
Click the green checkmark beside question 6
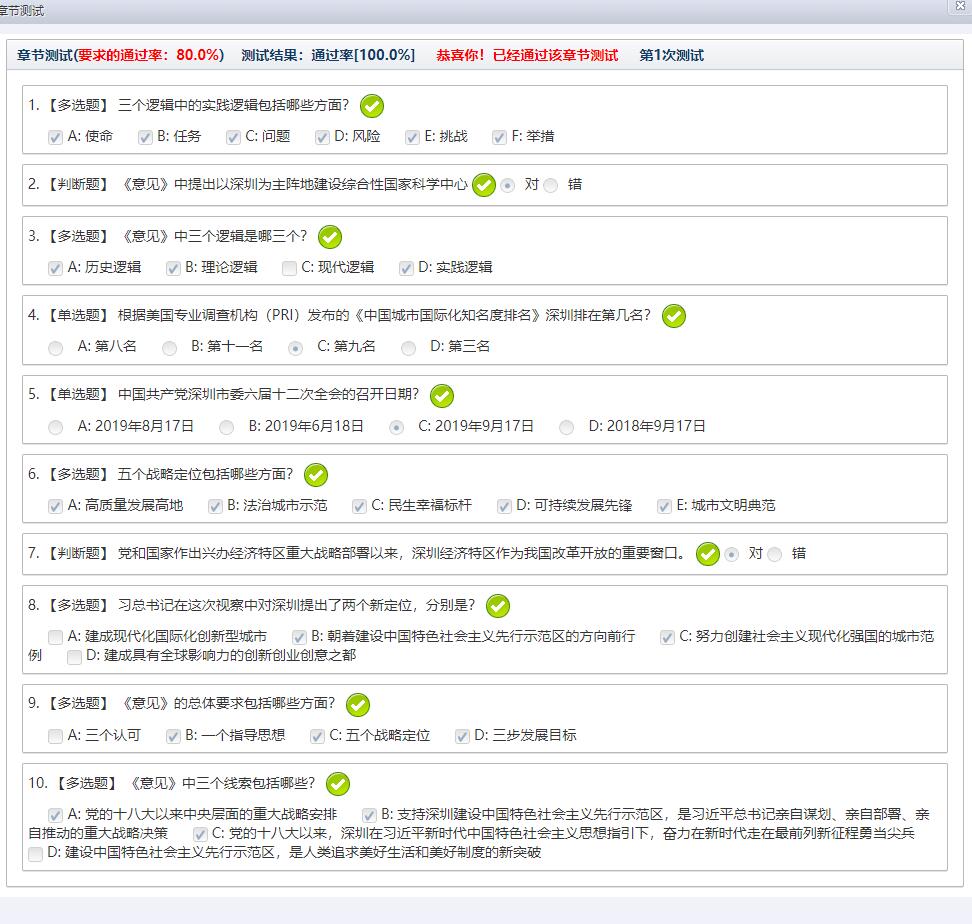coord(316,475)
